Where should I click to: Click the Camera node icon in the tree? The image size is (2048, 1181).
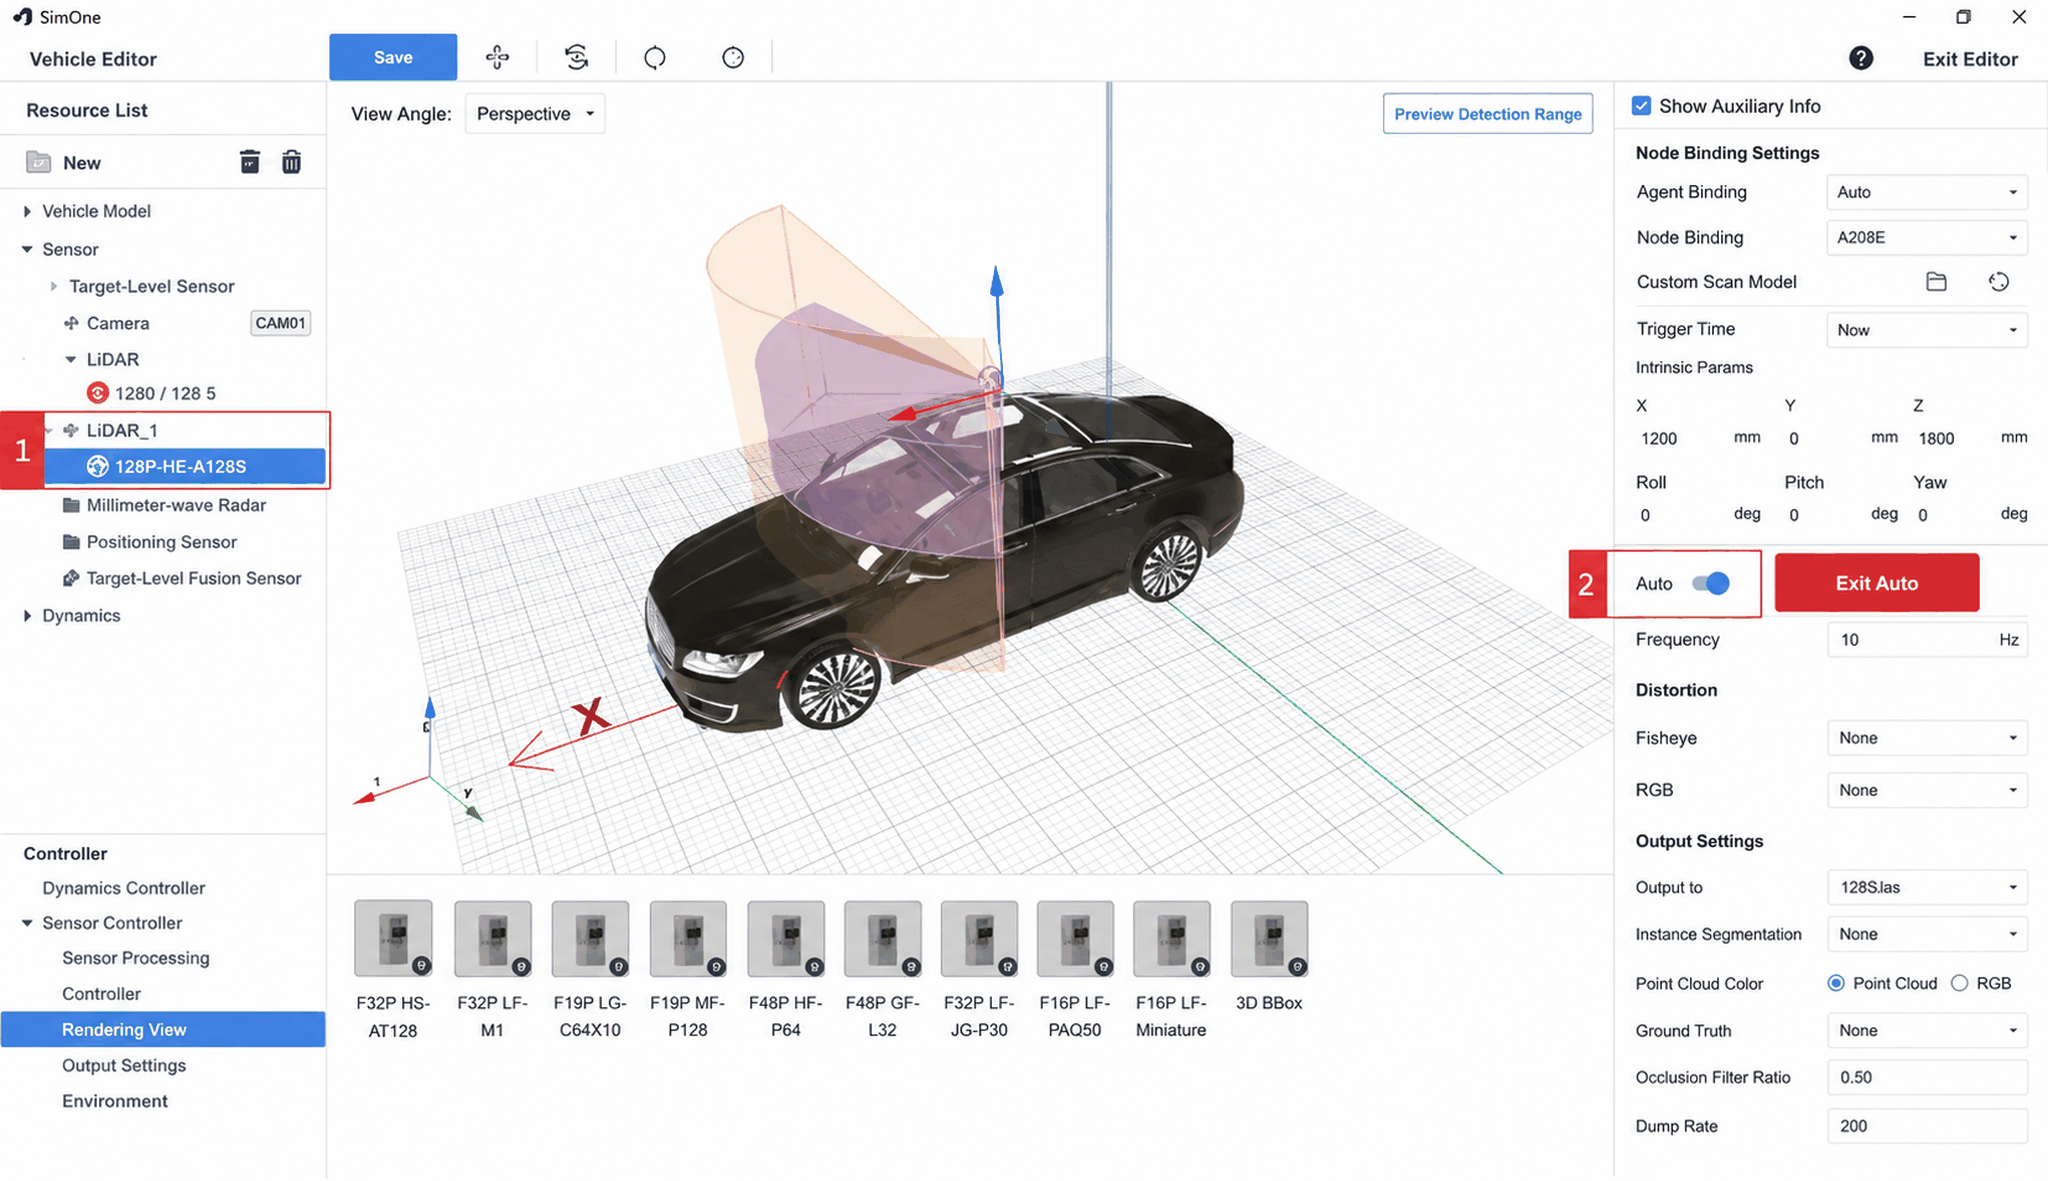(x=71, y=323)
